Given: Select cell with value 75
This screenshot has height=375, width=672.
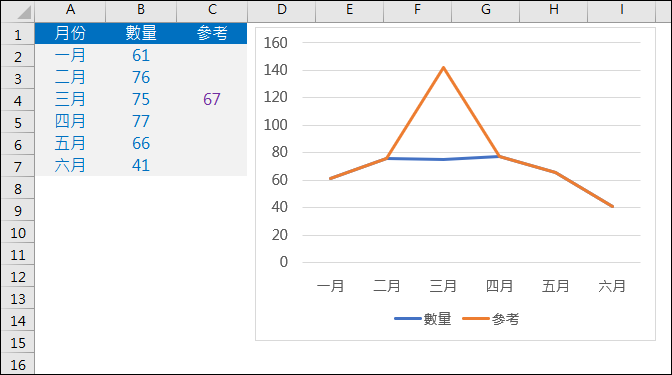Looking at the screenshot, I should [x=141, y=99].
